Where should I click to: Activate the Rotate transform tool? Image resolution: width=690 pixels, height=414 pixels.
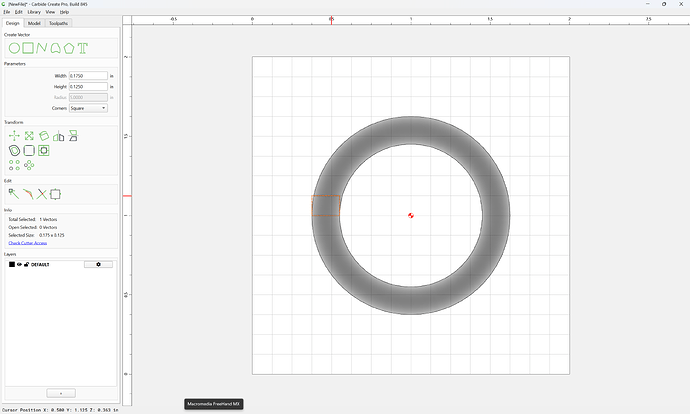pos(44,136)
